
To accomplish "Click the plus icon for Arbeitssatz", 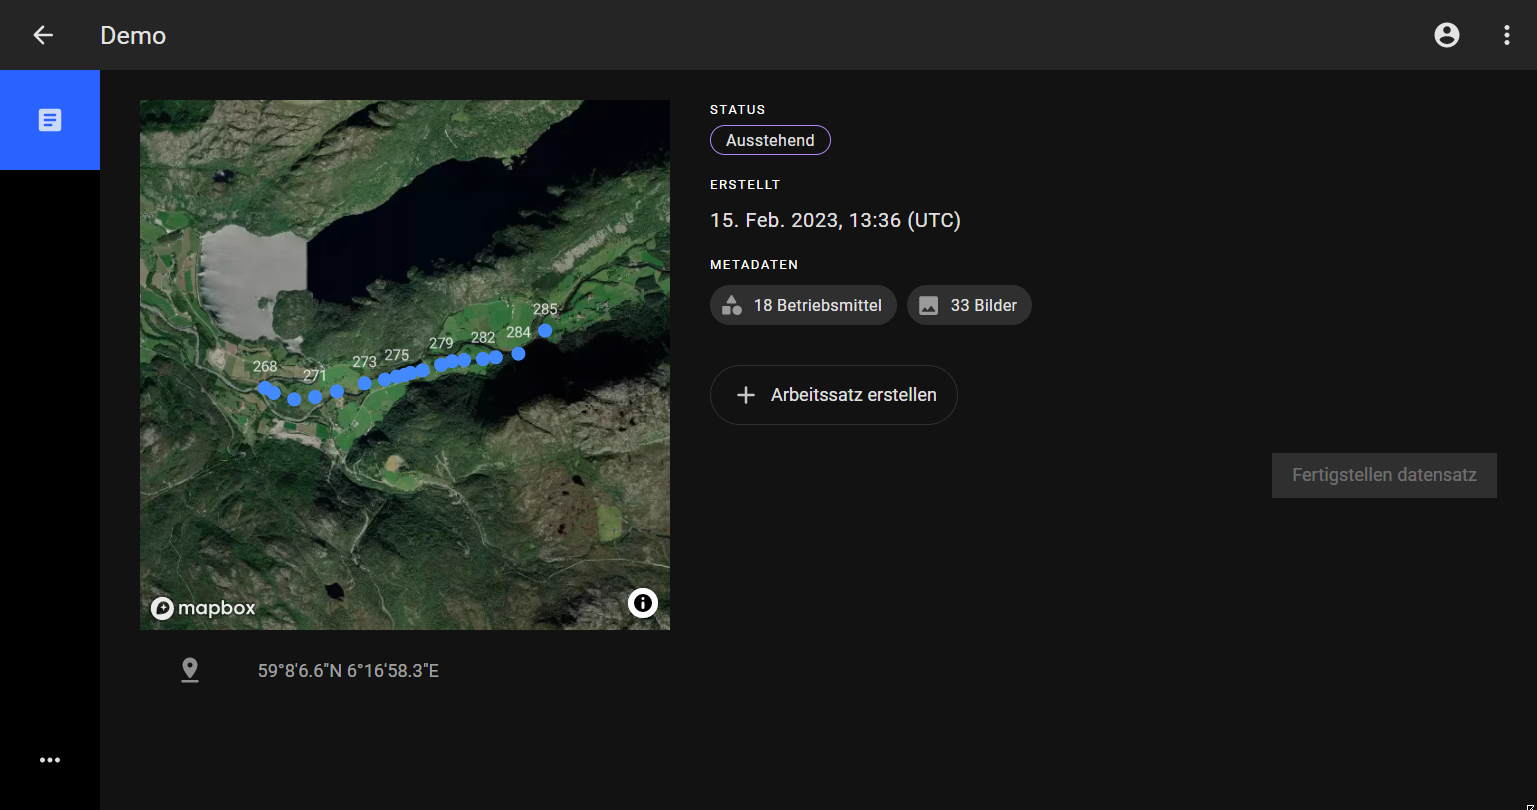I will coord(745,395).
